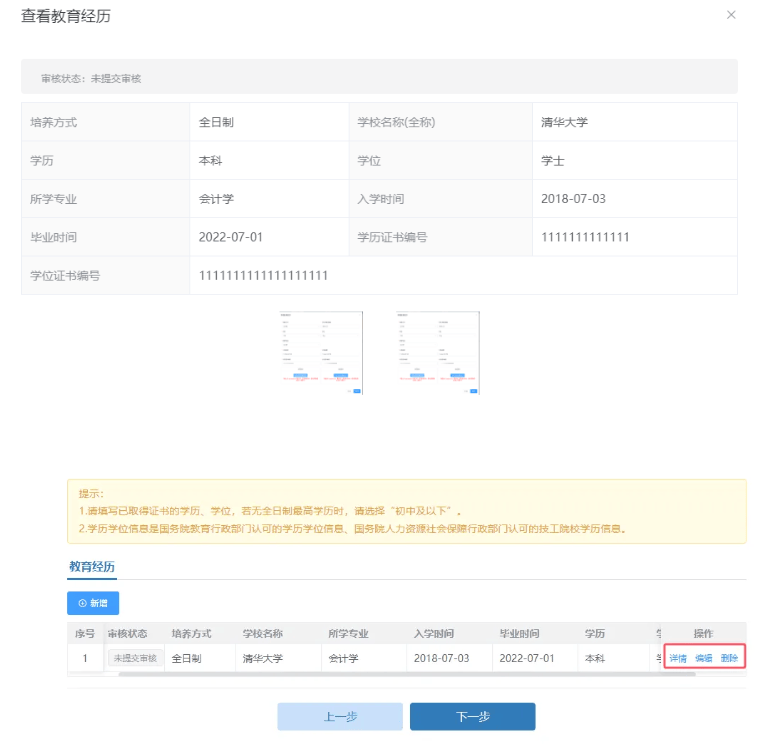
Task: Select the 教育经历 tab
Action: pos(92,567)
